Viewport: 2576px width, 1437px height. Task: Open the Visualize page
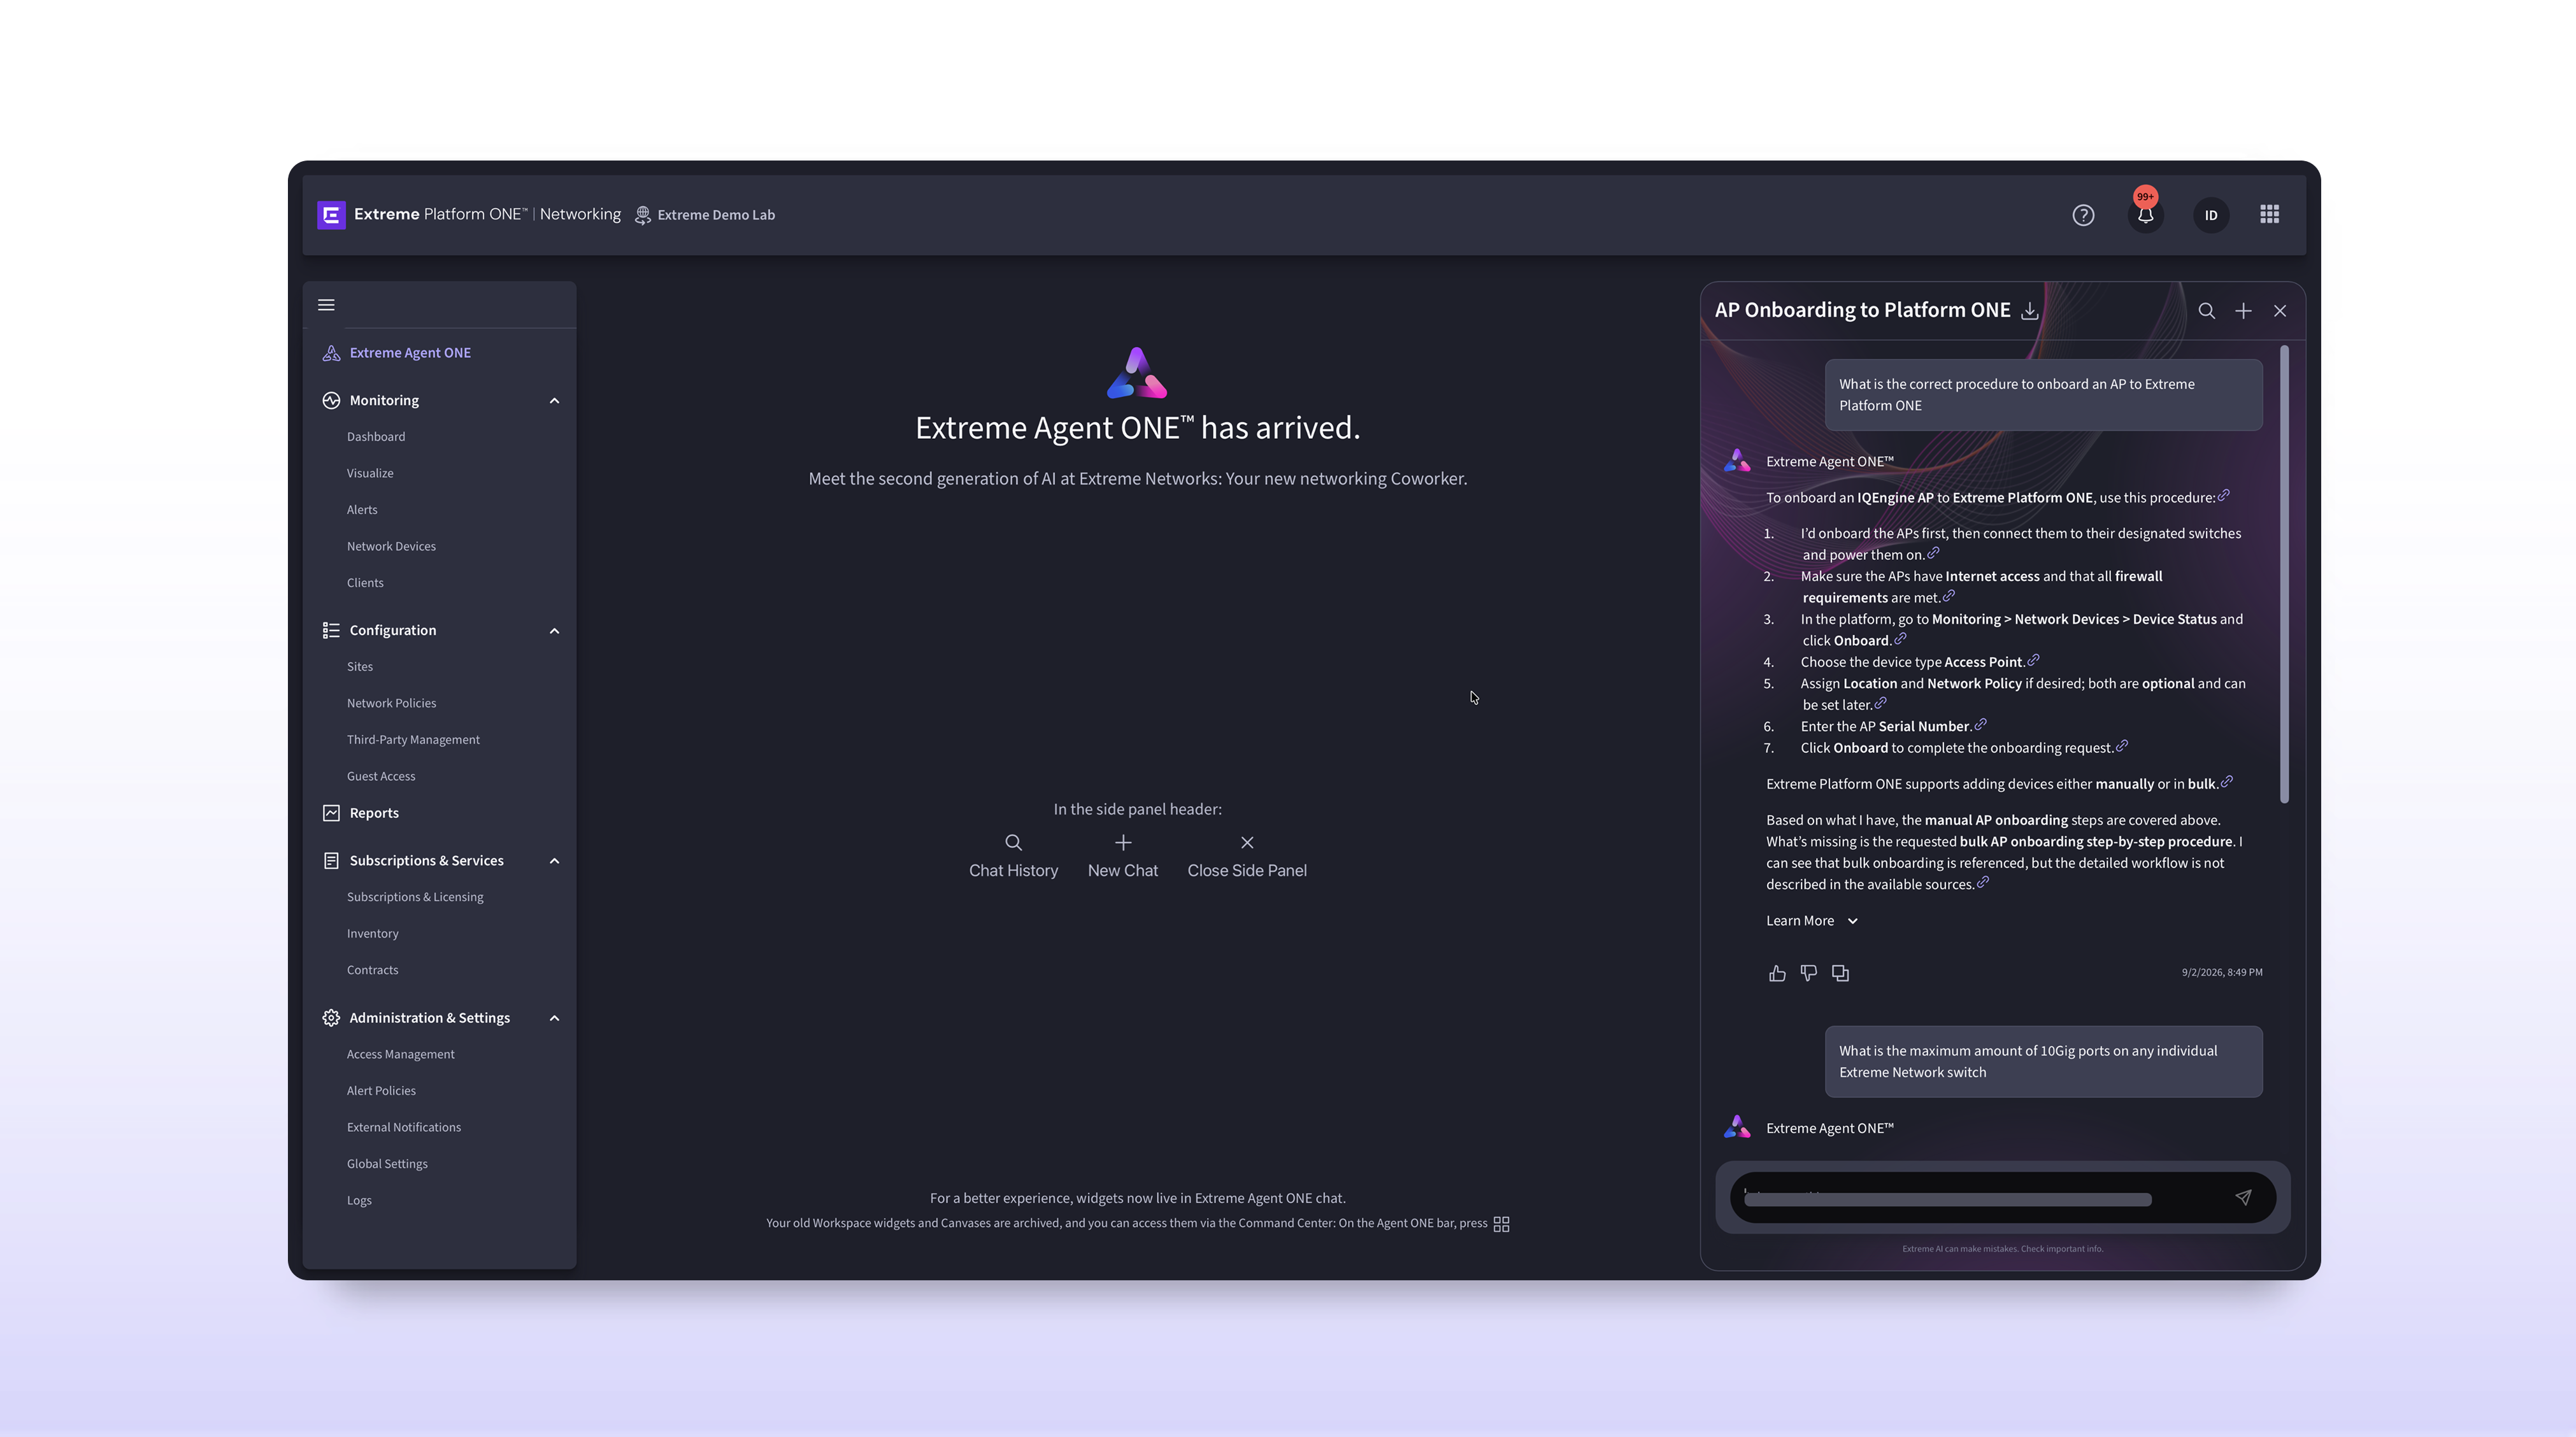click(x=370, y=473)
